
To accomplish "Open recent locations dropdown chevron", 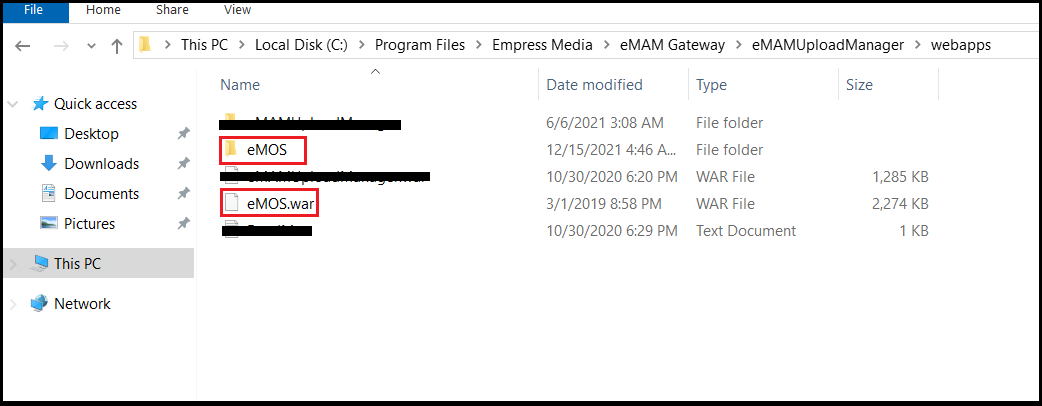I will [92, 46].
